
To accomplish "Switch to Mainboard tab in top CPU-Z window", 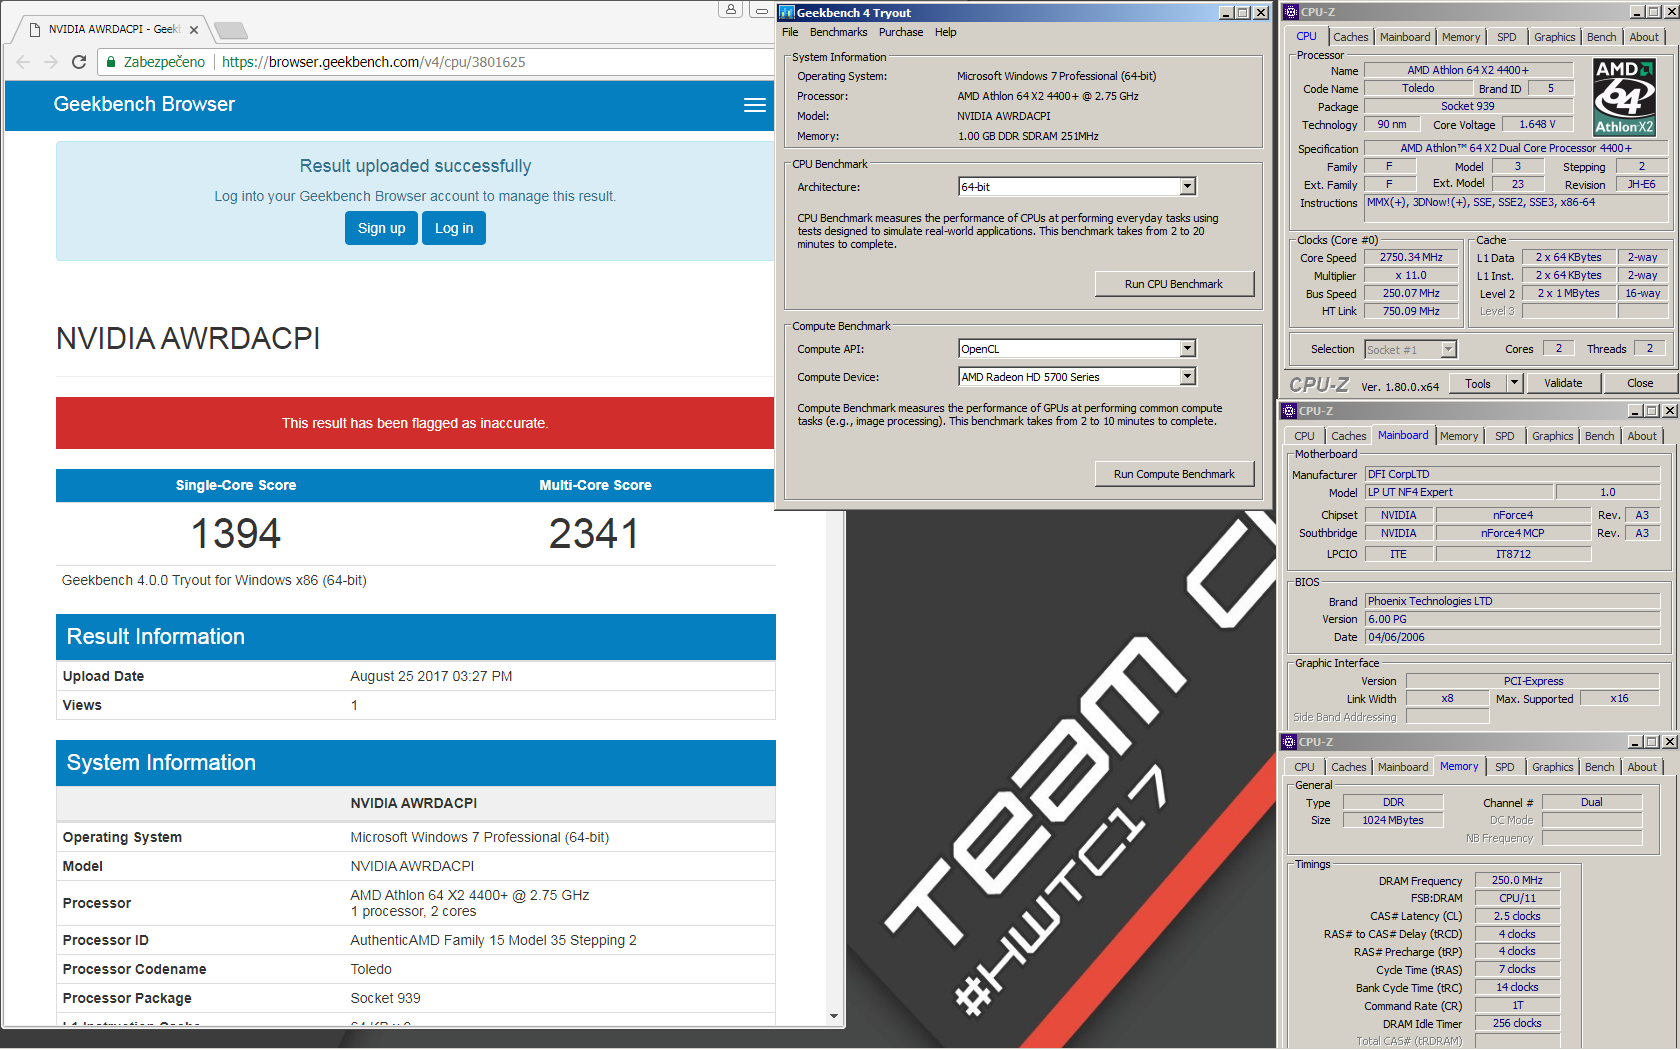I will click(x=1405, y=37).
